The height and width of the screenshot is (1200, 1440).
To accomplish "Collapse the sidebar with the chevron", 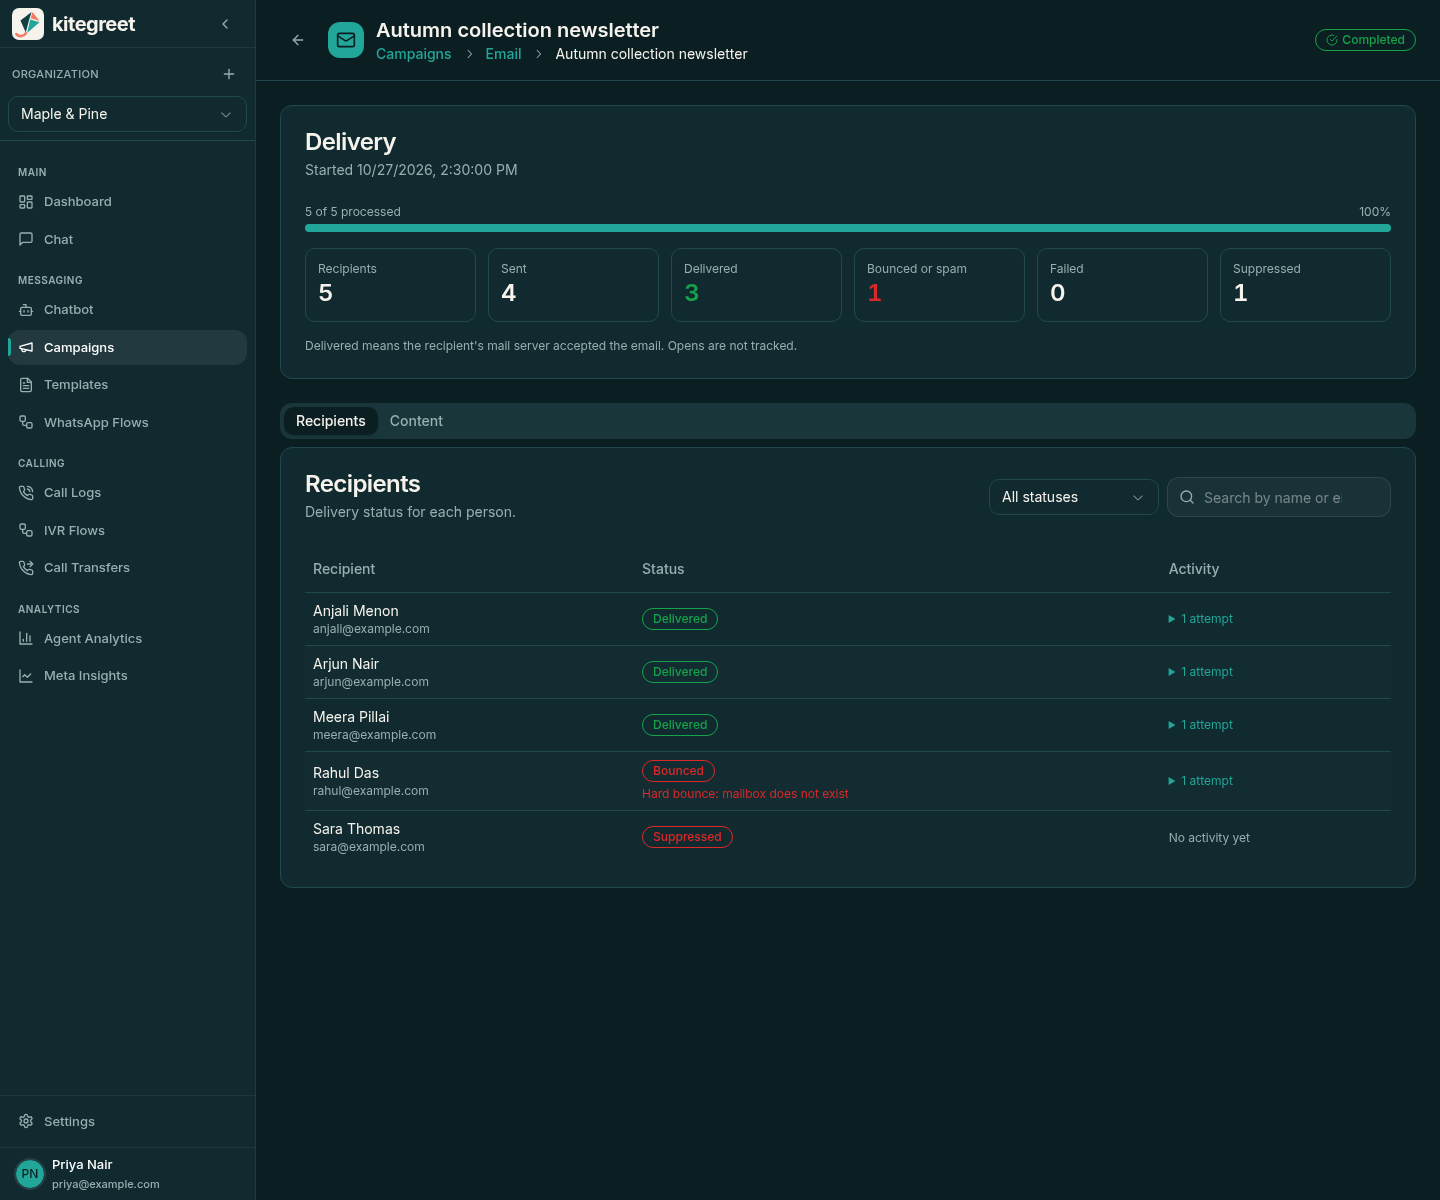I will click(225, 24).
